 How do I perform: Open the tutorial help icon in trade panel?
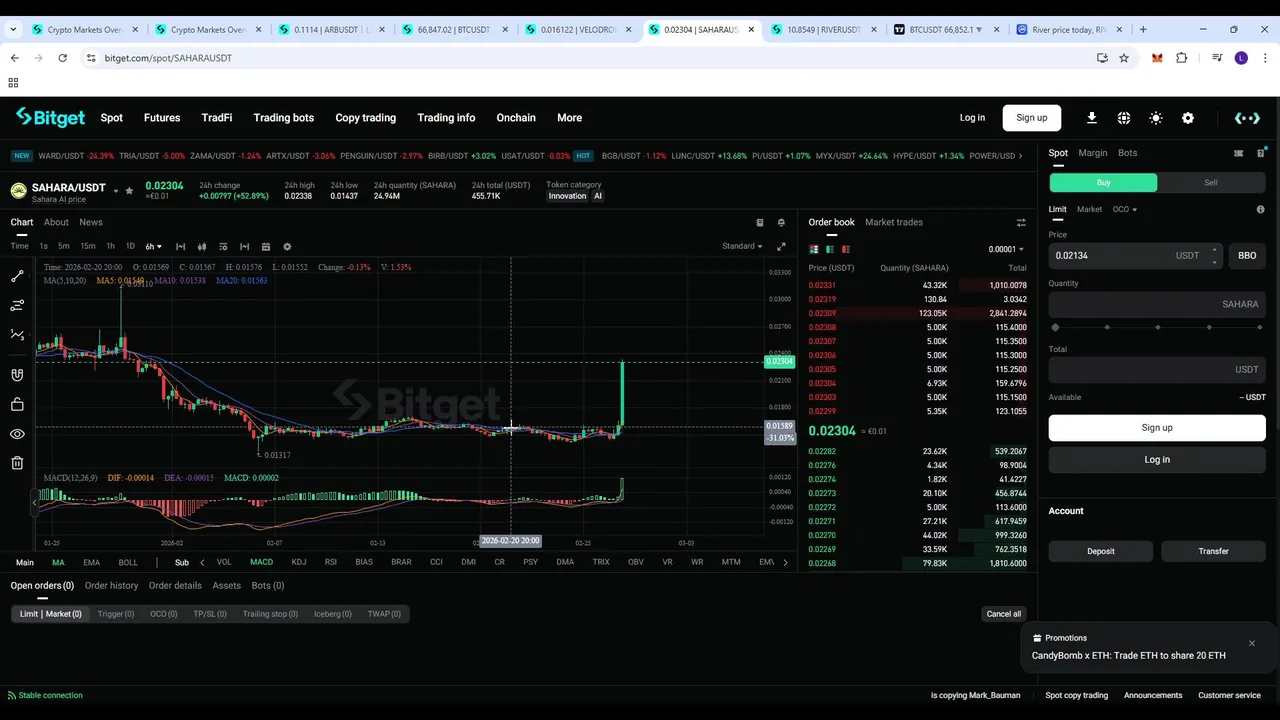(1261, 153)
